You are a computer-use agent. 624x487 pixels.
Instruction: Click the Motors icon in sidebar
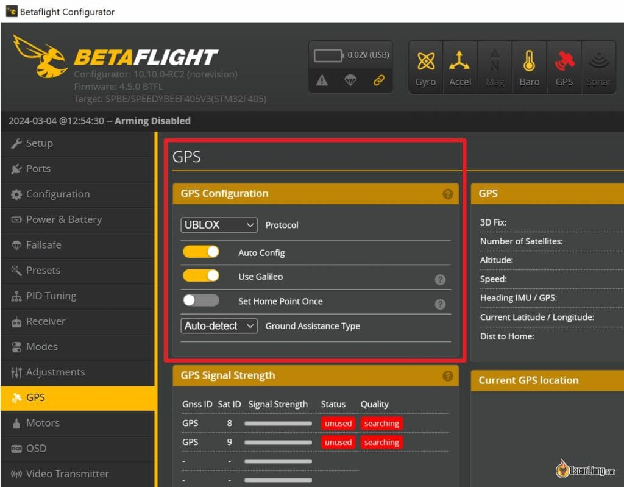tap(16, 423)
